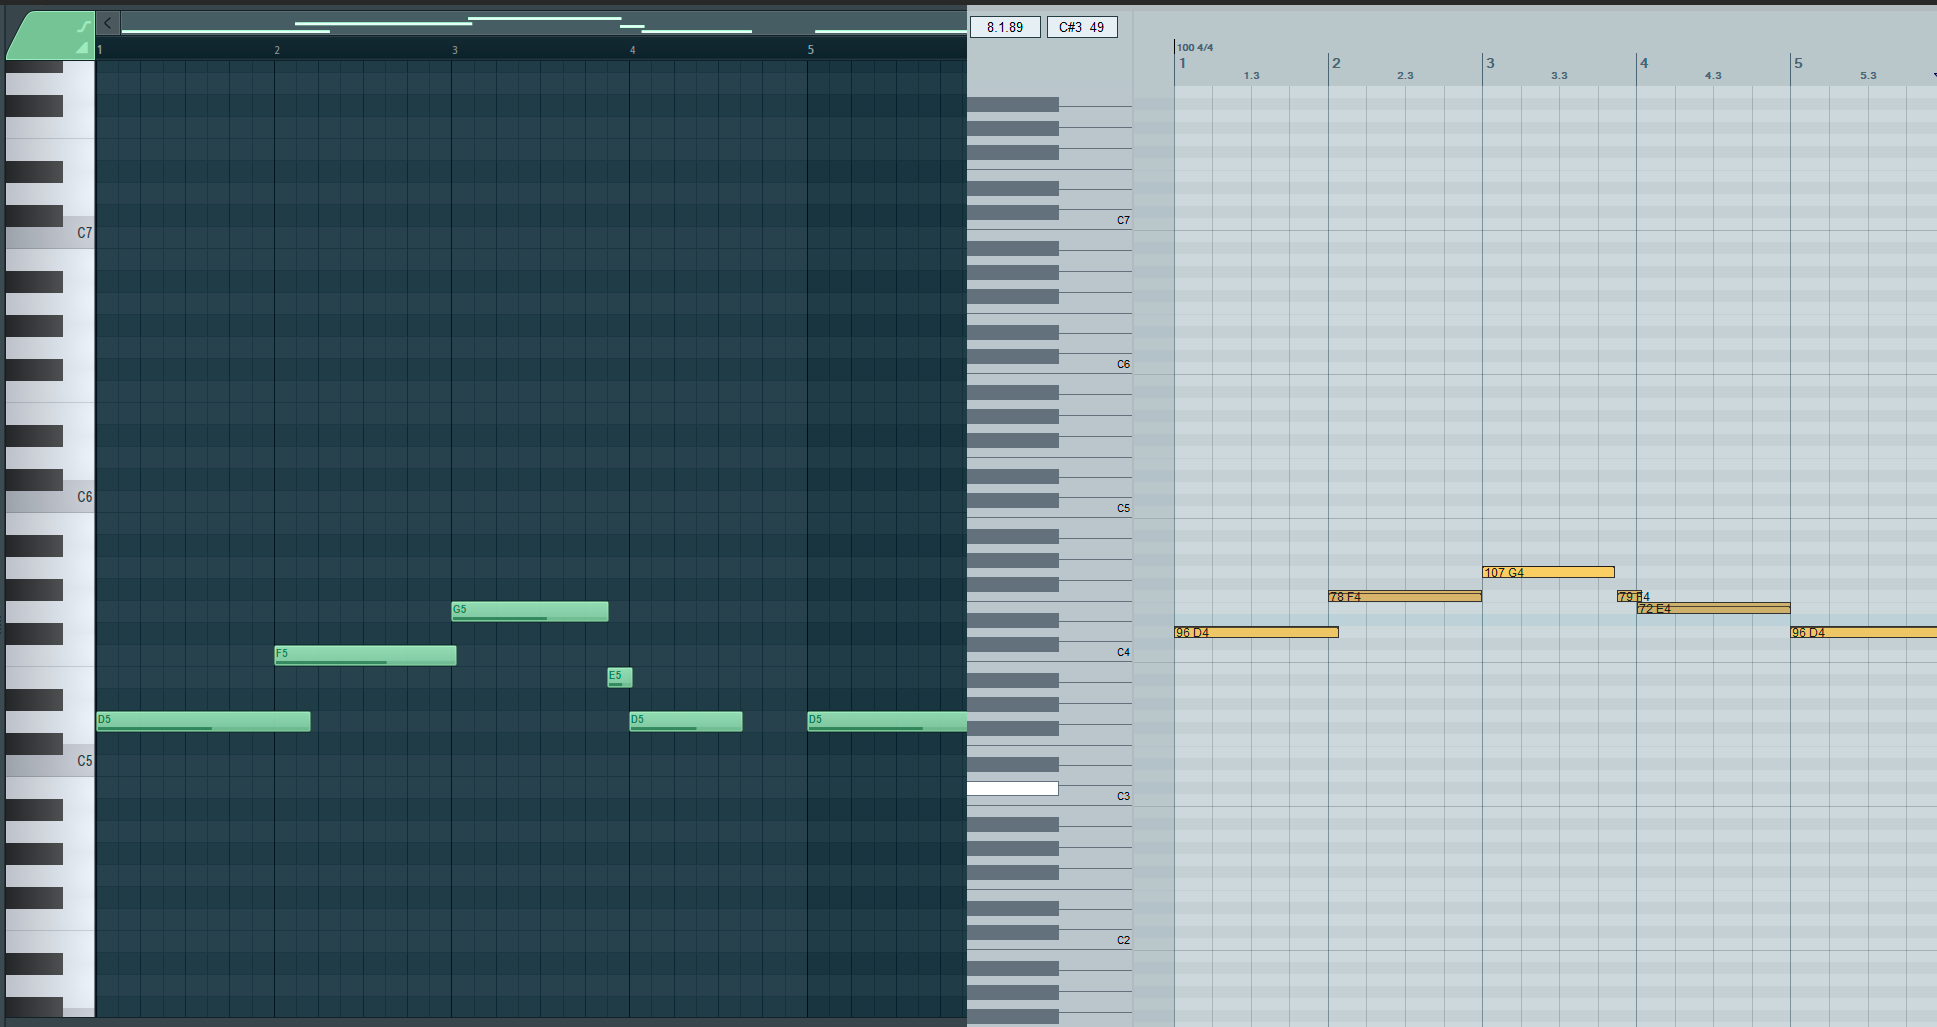
Task: Click the C2 label on the right keyboard
Action: coord(1123,940)
